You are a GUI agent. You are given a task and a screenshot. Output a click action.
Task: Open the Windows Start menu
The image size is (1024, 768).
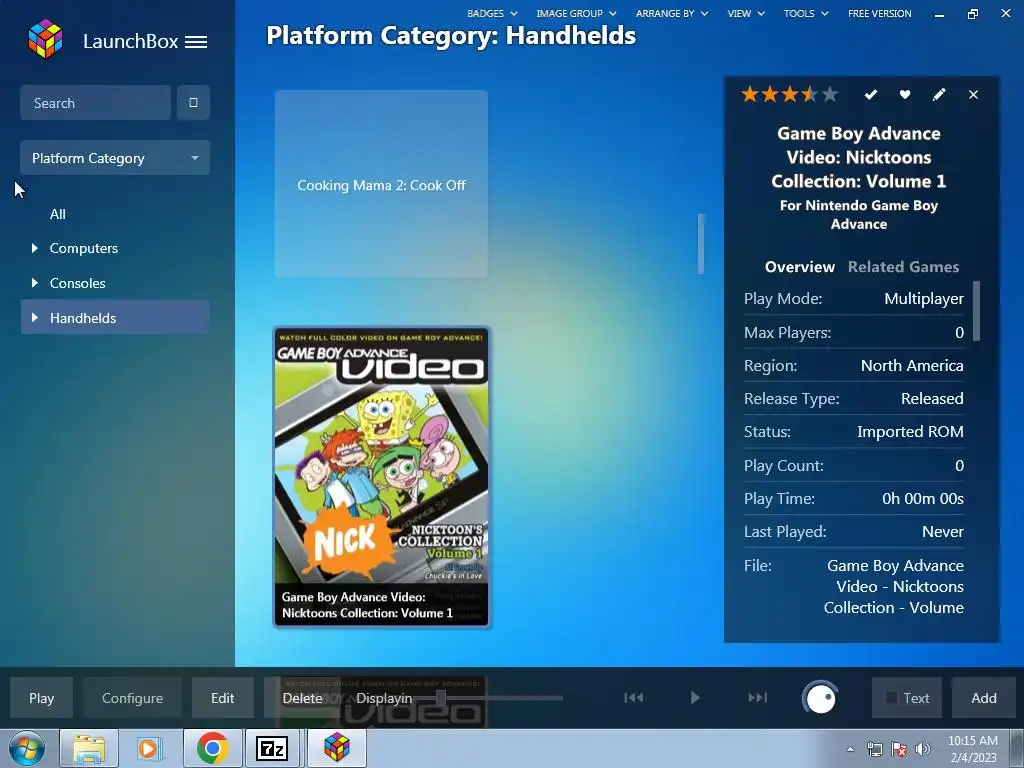[26, 748]
